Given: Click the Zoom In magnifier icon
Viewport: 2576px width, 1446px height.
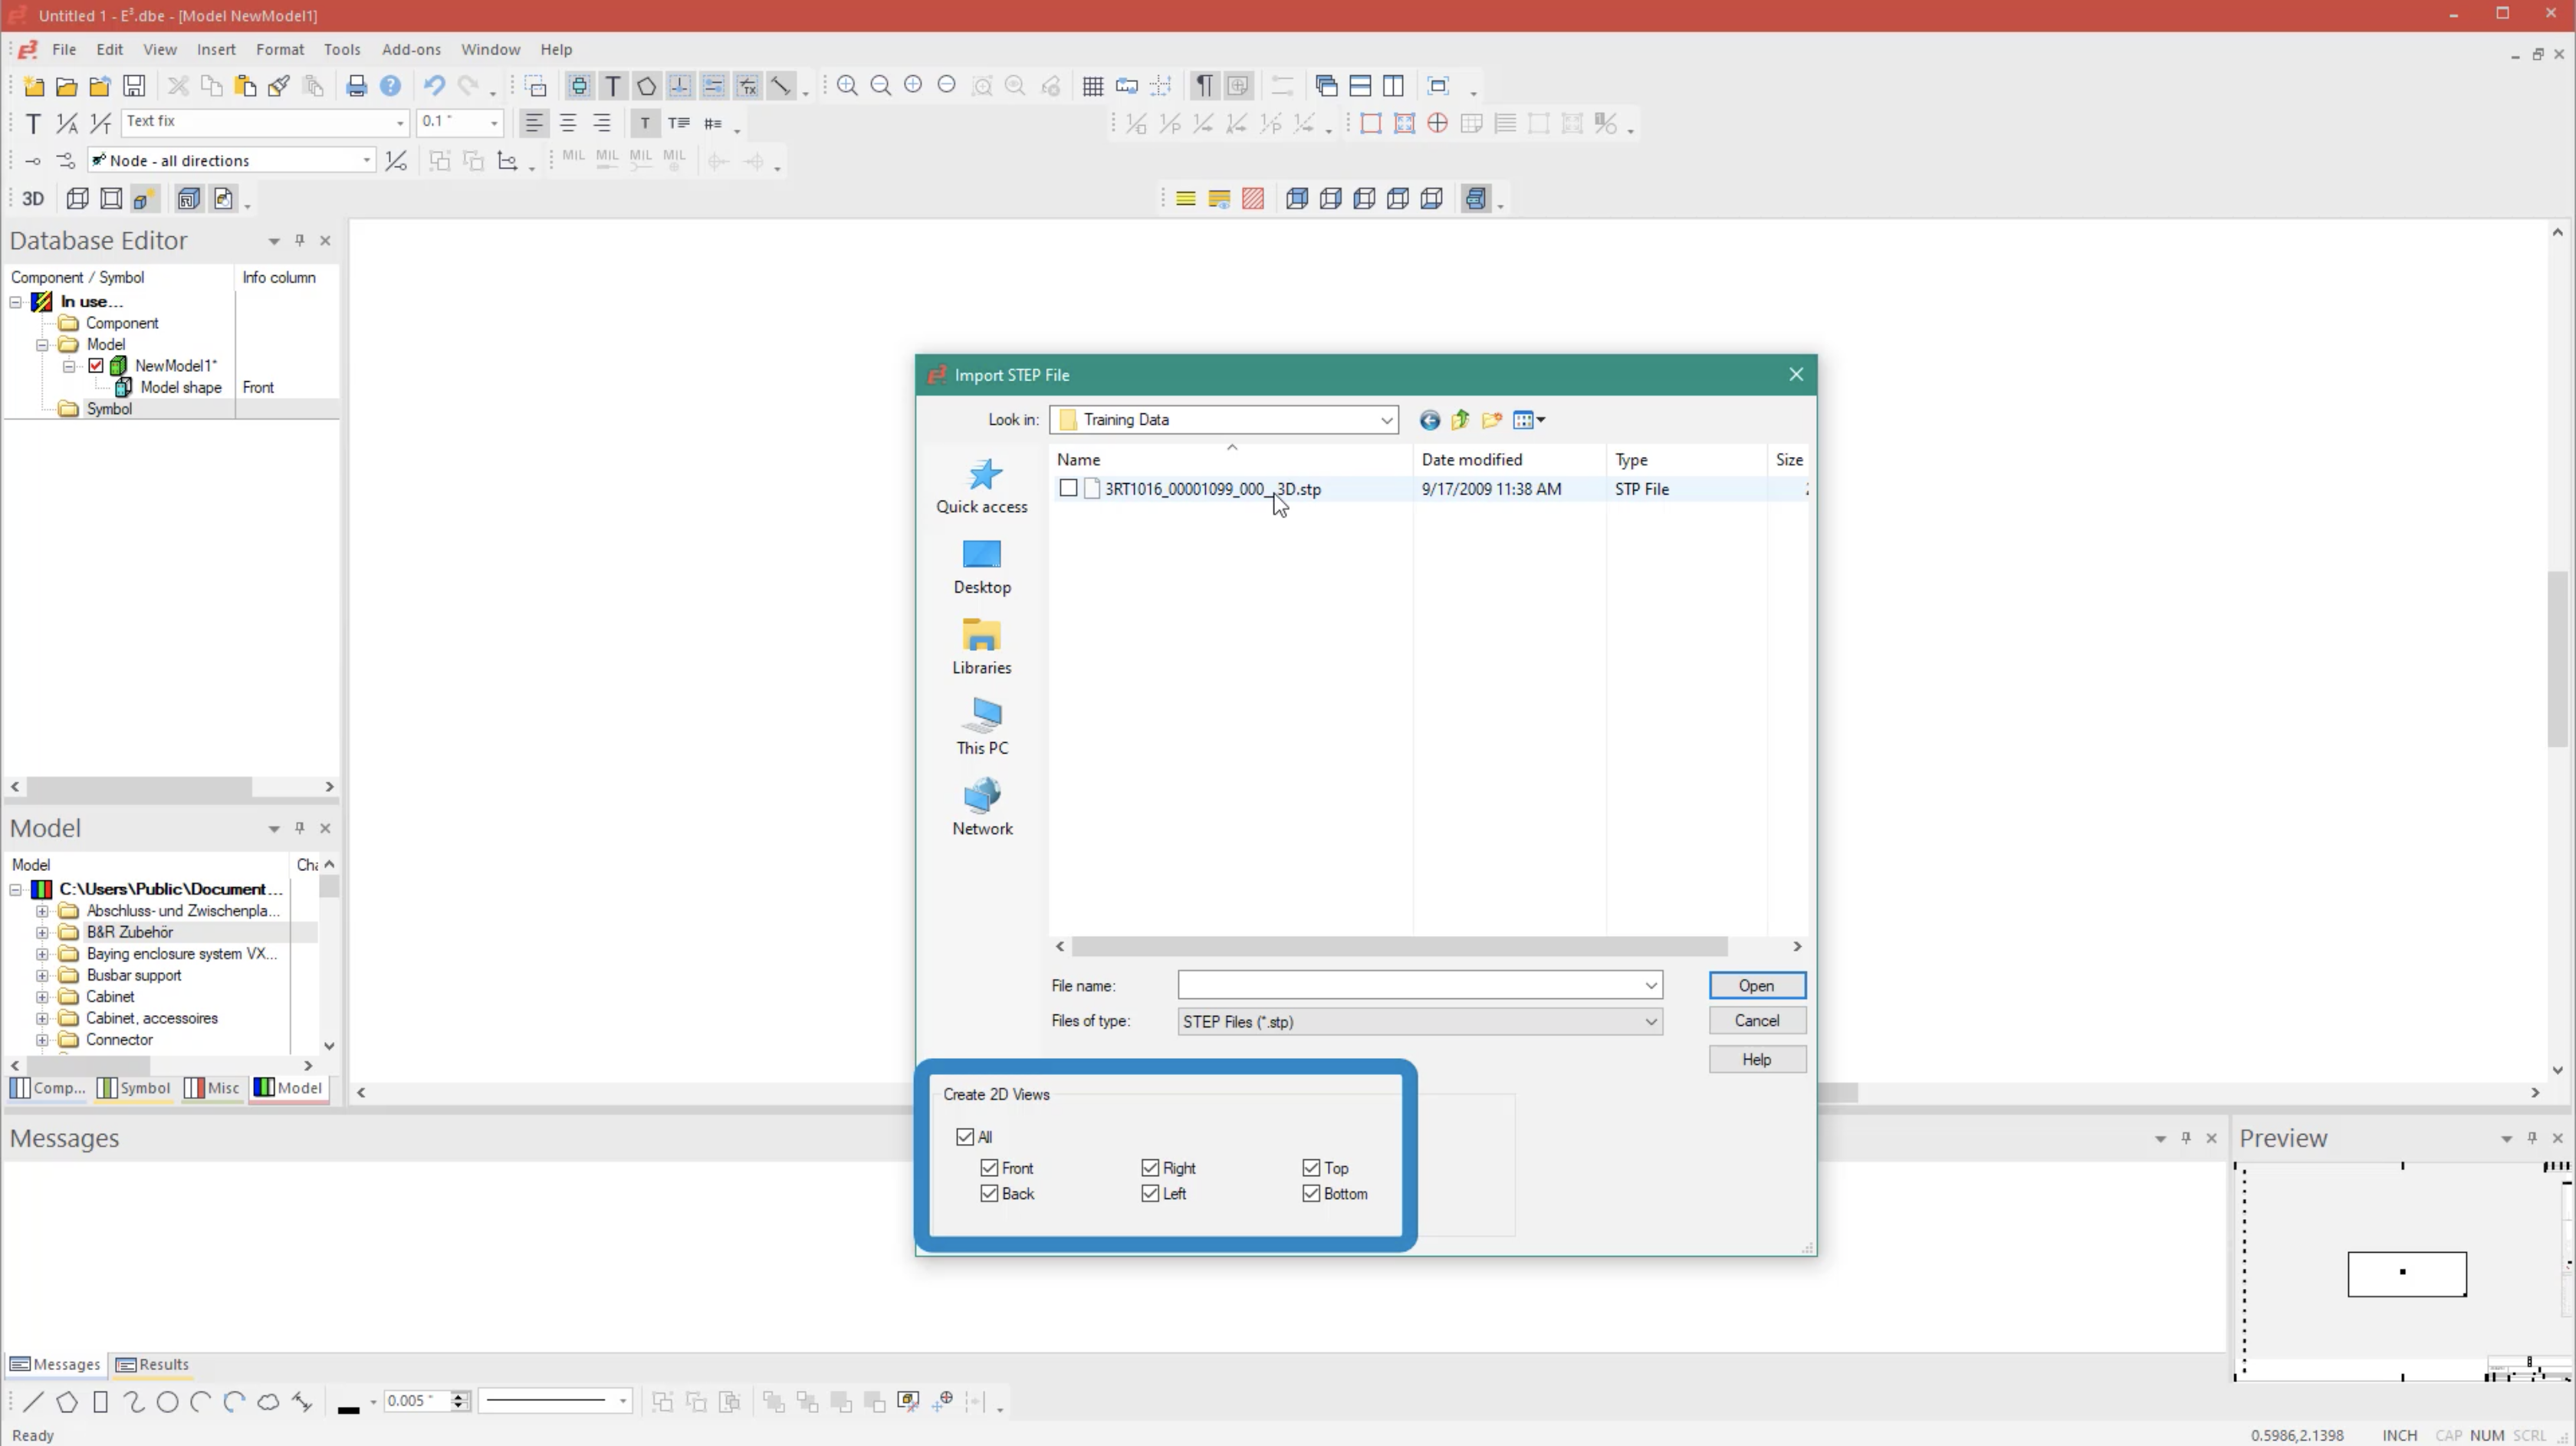Looking at the screenshot, I should pos(847,86).
